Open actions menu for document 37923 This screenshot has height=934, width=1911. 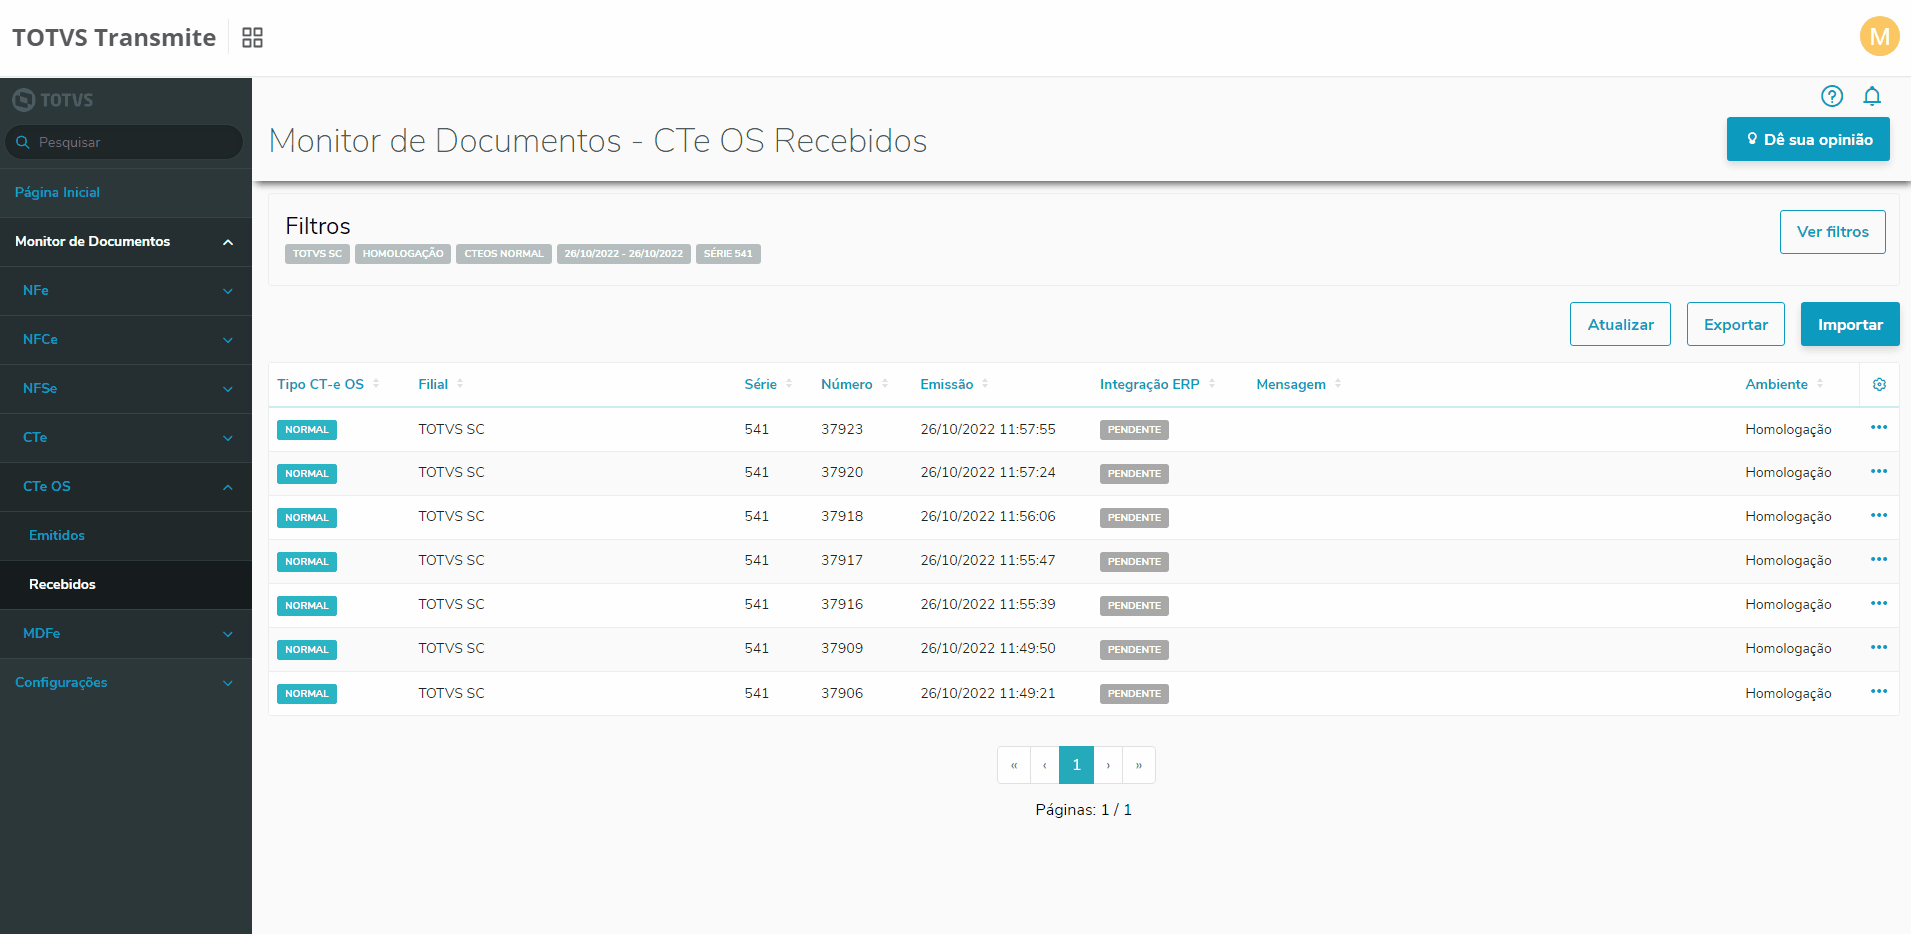click(1879, 428)
